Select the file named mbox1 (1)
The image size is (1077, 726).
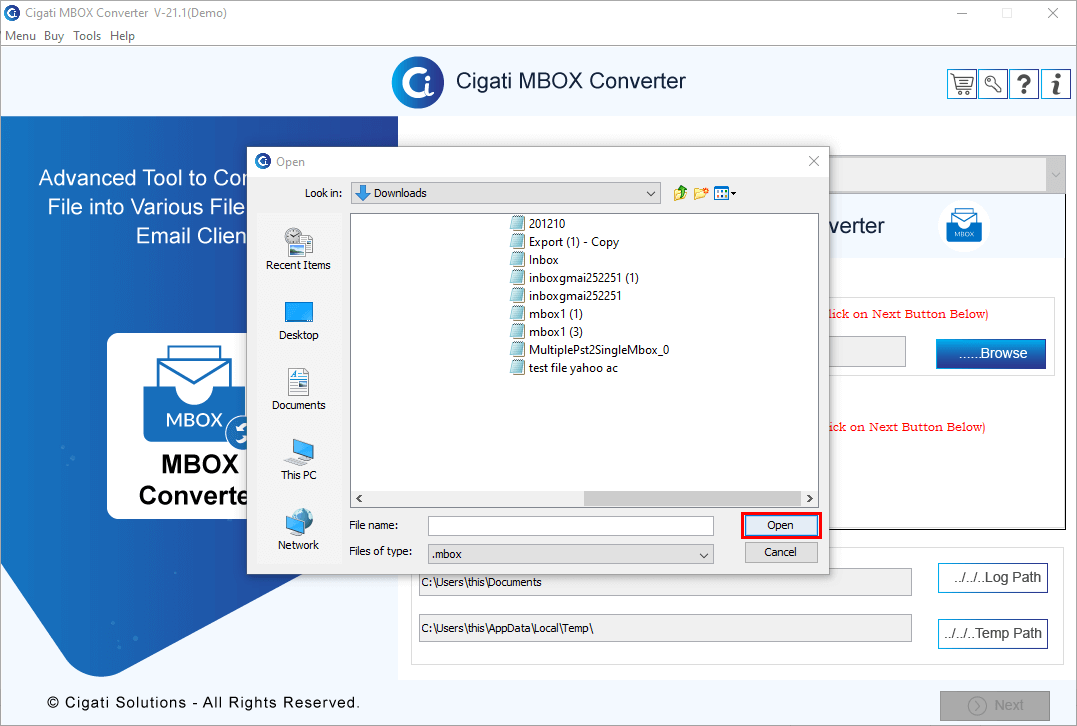click(x=556, y=314)
